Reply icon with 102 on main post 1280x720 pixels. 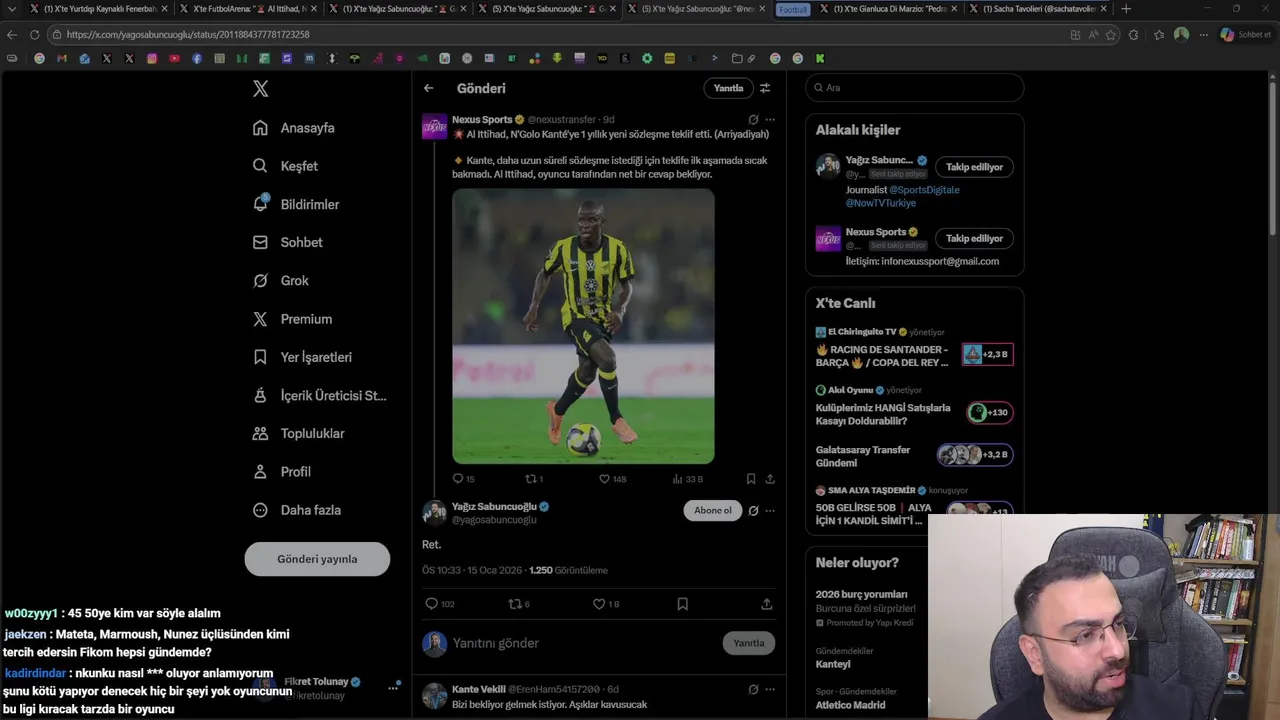tap(440, 604)
